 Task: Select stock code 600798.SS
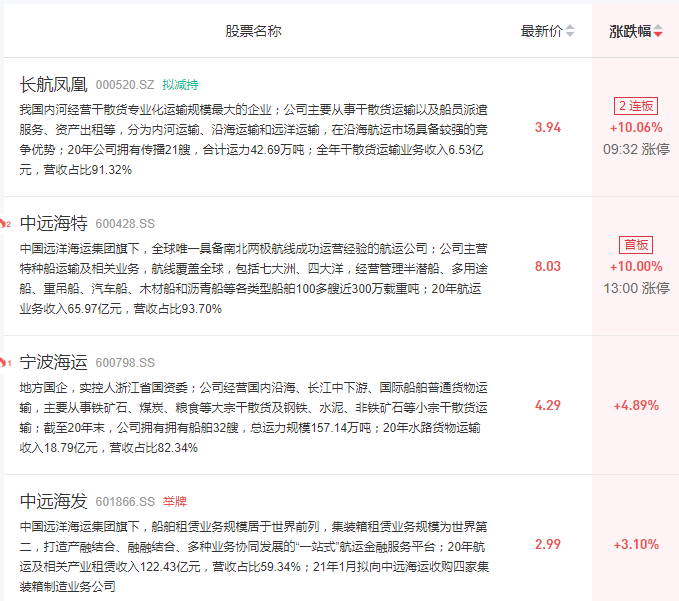[x=125, y=363]
